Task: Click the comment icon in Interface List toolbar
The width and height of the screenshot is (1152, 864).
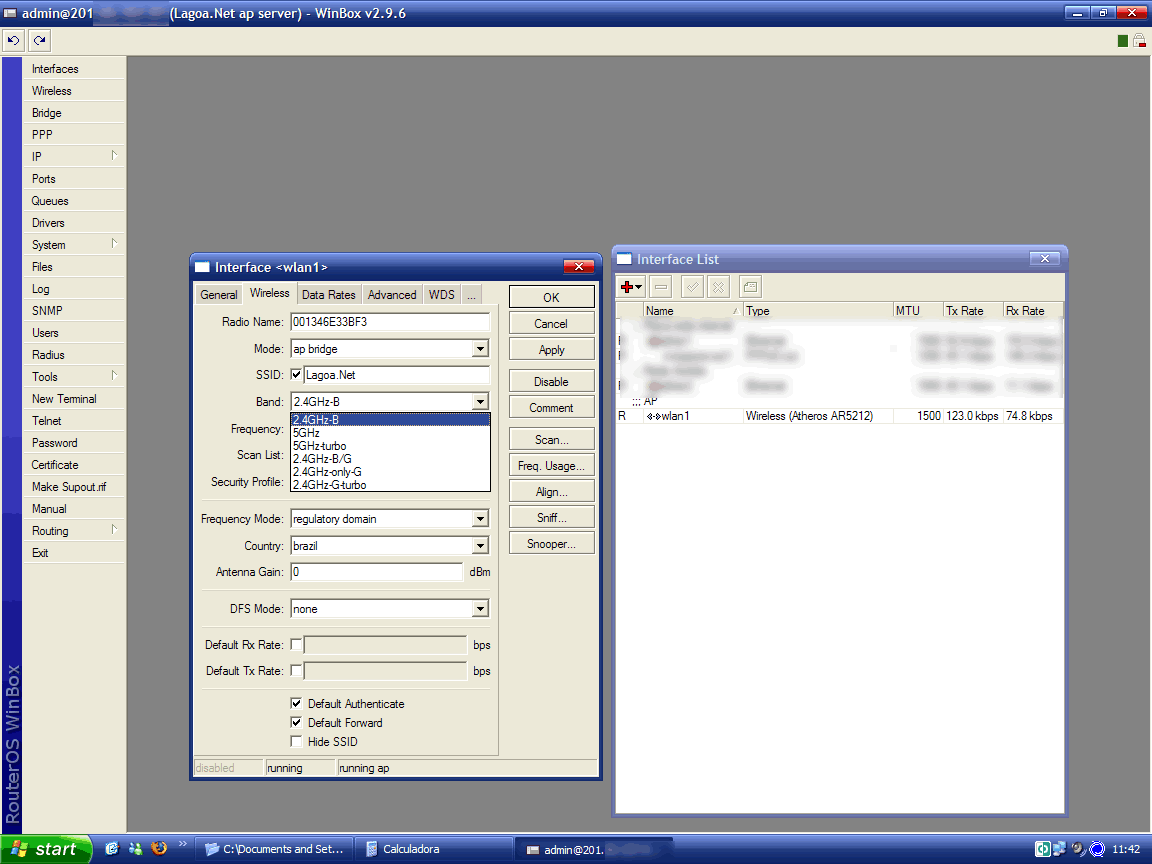Action: coord(750,287)
